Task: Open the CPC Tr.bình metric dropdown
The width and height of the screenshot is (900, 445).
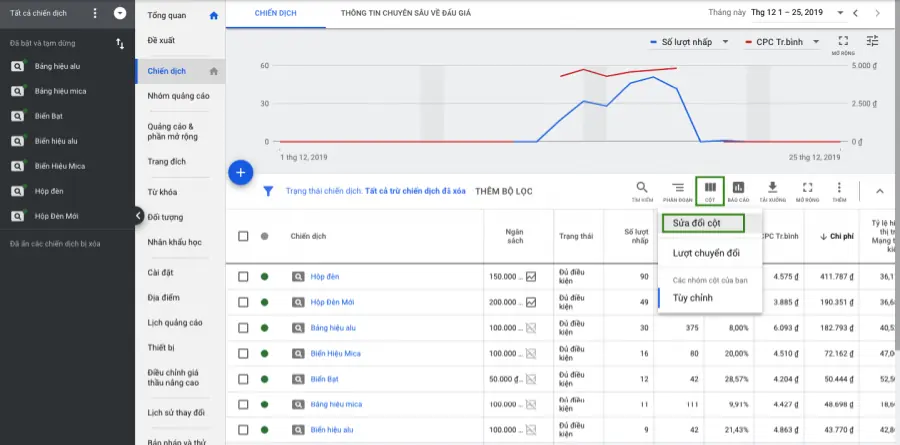Action: [783, 42]
